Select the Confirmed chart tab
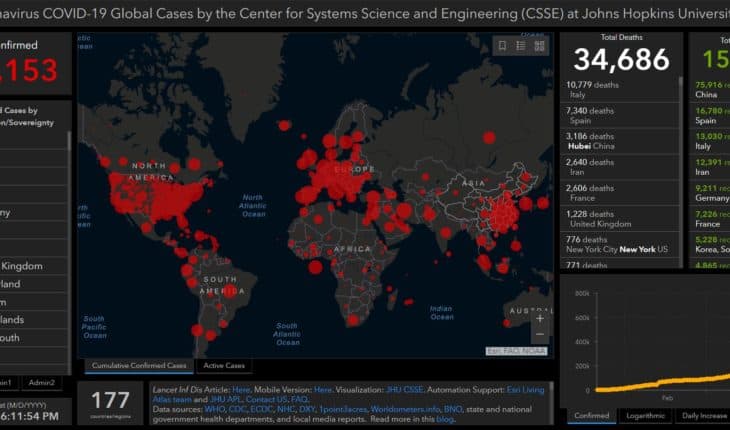Screen dimensions: 730x430 coord(591,416)
